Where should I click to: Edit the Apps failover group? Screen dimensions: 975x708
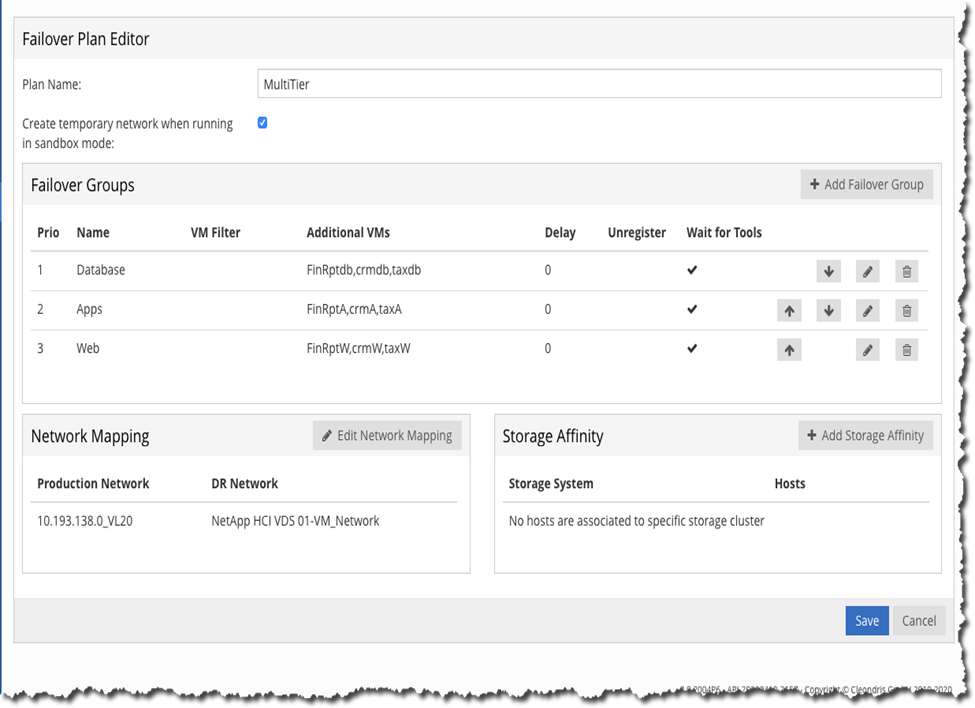tap(868, 311)
